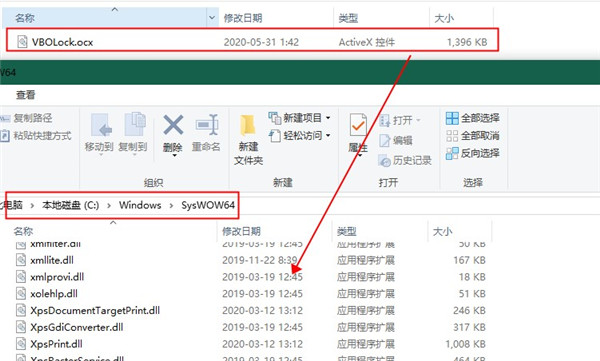Click the 167 KB size of xmllite.dll
The width and height of the screenshot is (600, 361).
pyautogui.click(x=469, y=260)
